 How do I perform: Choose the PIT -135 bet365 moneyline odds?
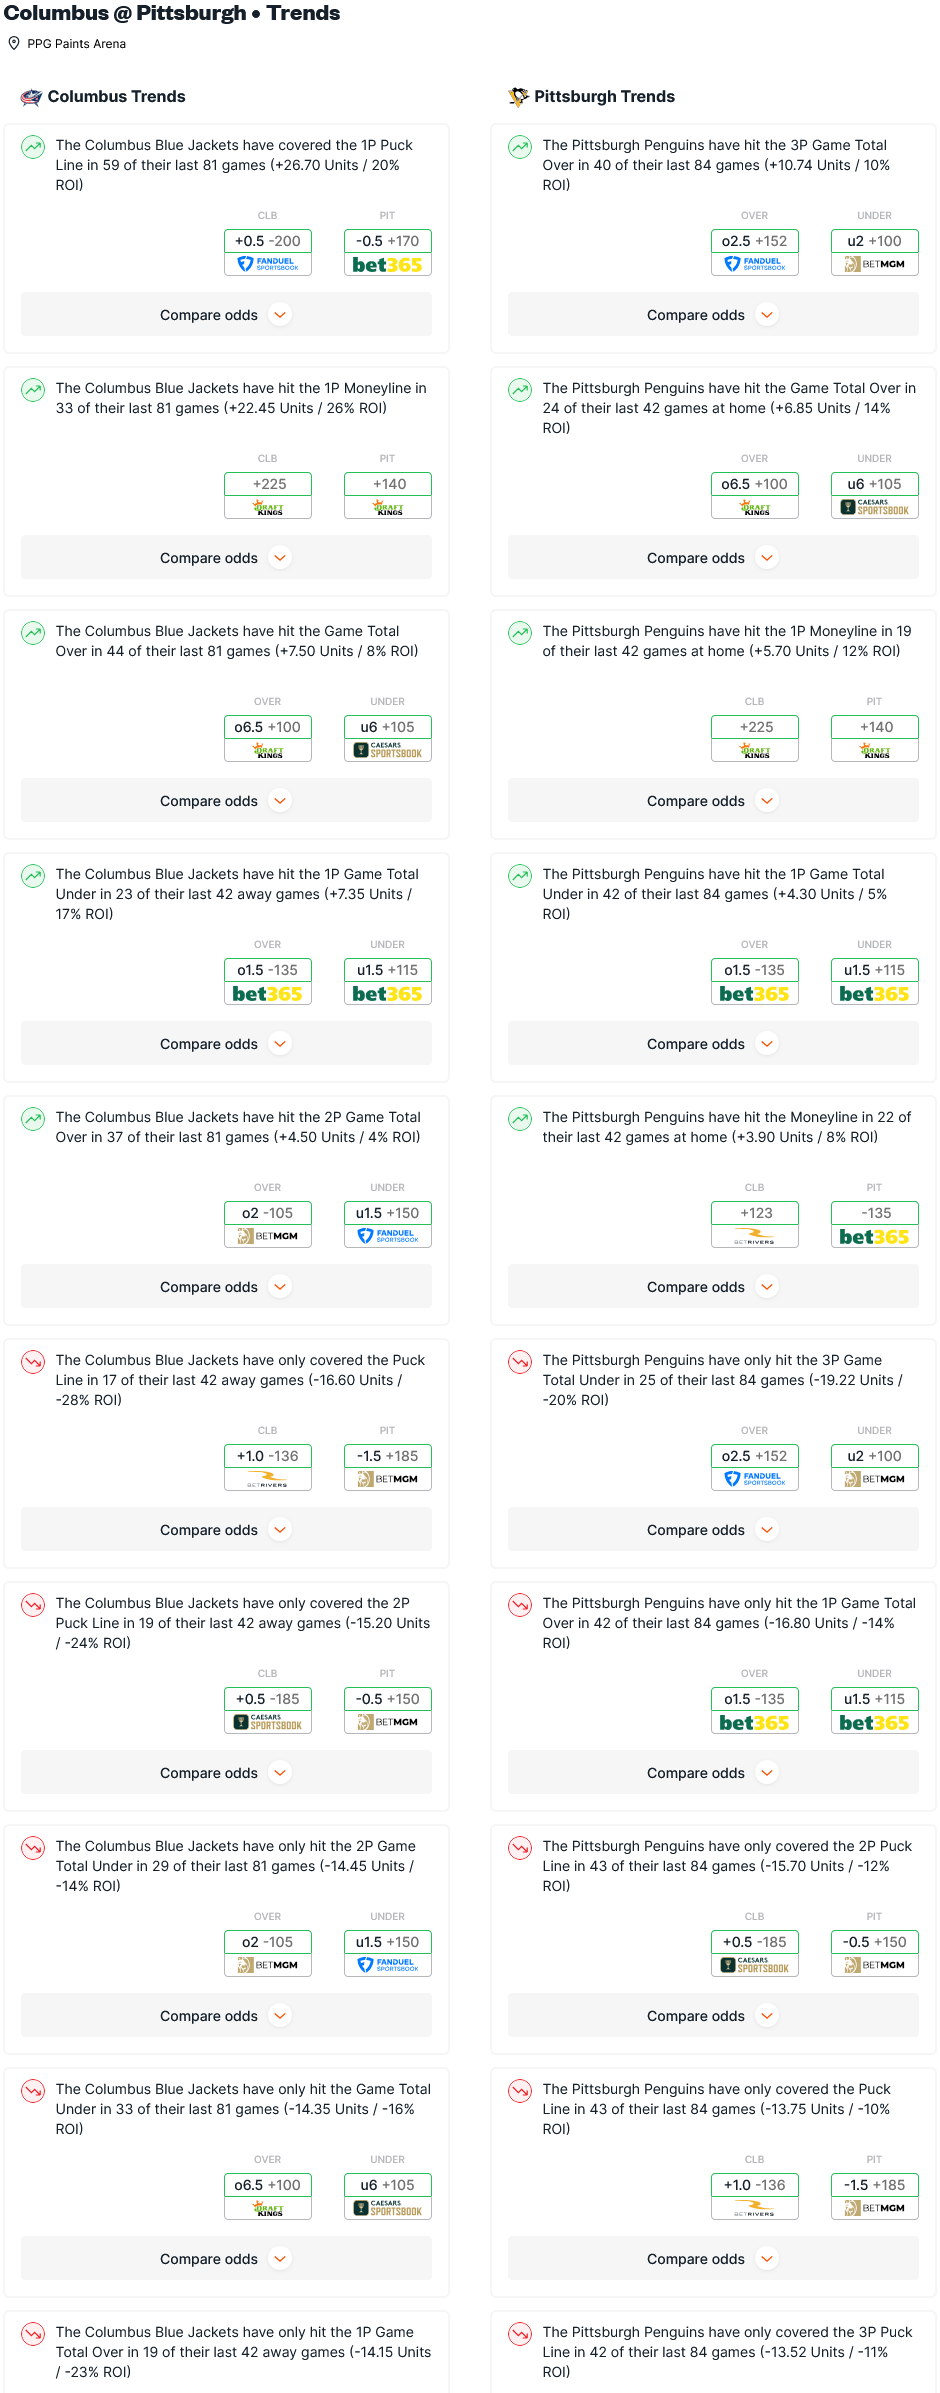(x=875, y=1224)
